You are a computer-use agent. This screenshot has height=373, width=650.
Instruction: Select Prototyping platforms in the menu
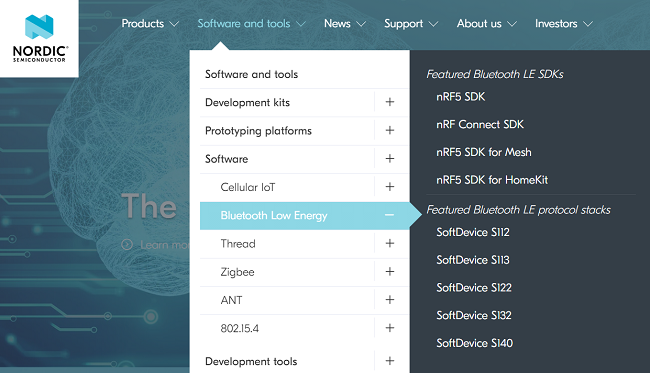[258, 131]
